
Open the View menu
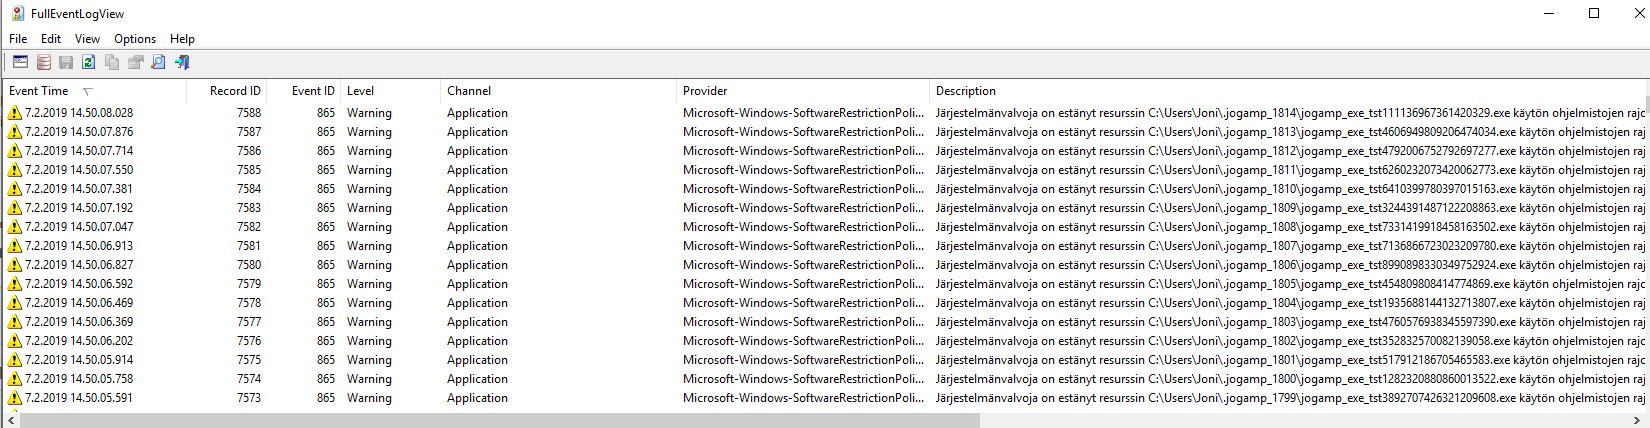tap(87, 39)
